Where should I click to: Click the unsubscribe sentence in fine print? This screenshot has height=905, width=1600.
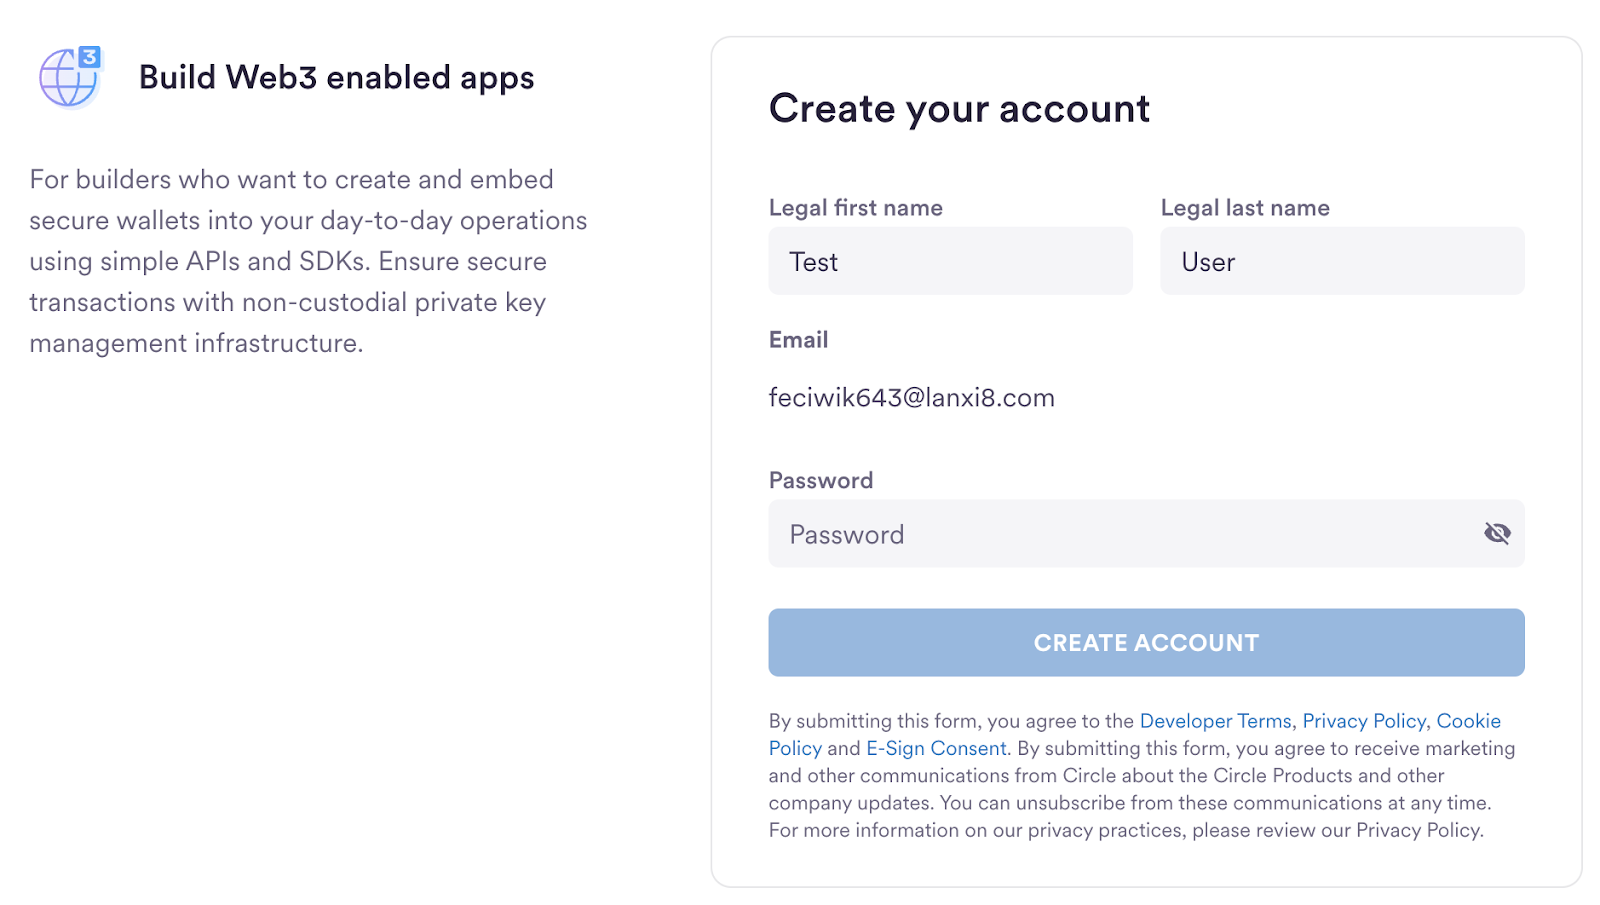pyautogui.click(x=1216, y=803)
